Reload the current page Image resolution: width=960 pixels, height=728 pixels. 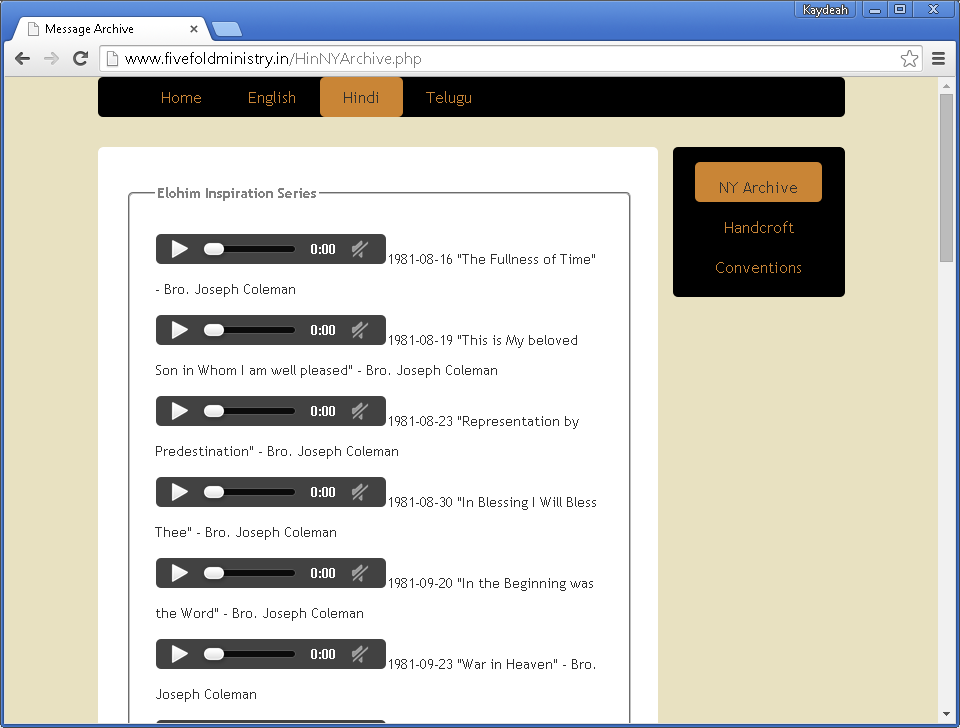80,58
